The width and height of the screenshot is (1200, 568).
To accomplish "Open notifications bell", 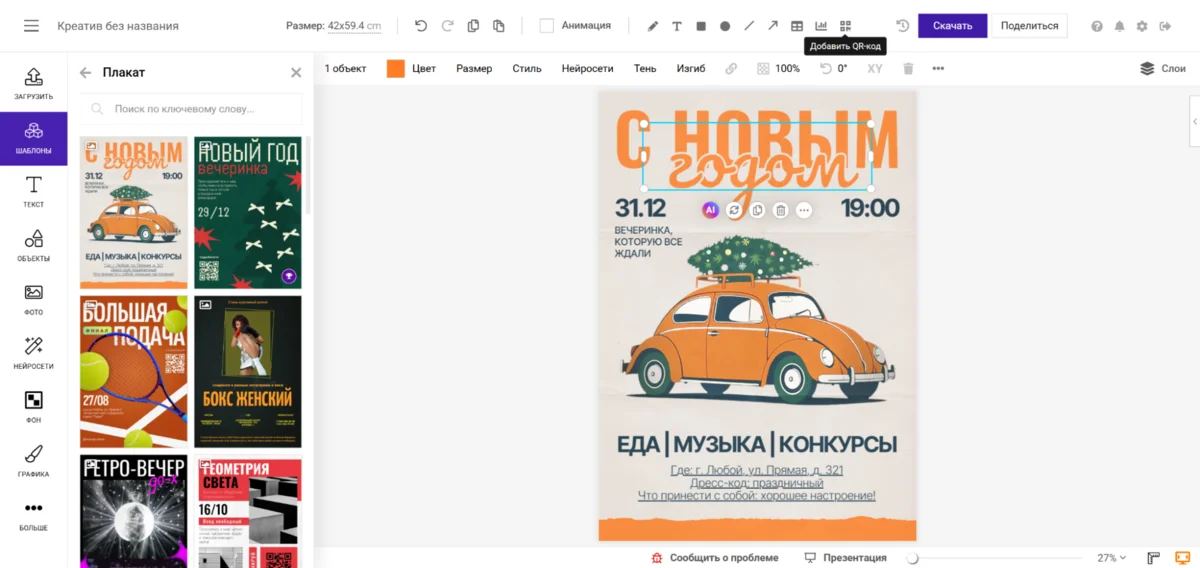I will pos(1119,26).
